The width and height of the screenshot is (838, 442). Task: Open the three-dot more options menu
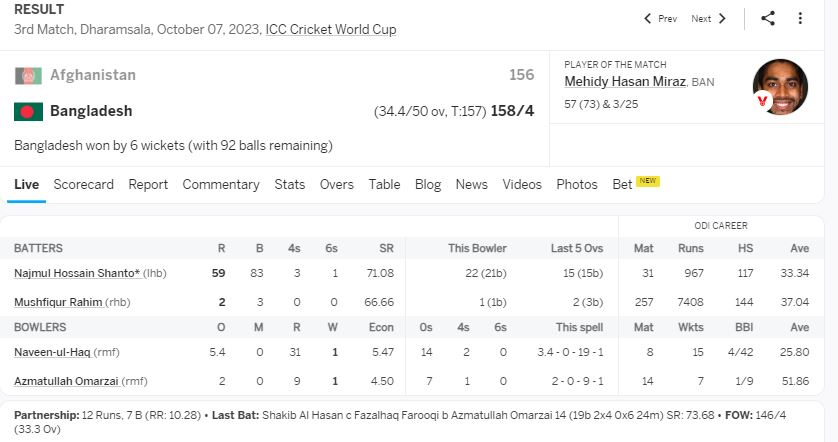click(x=800, y=18)
